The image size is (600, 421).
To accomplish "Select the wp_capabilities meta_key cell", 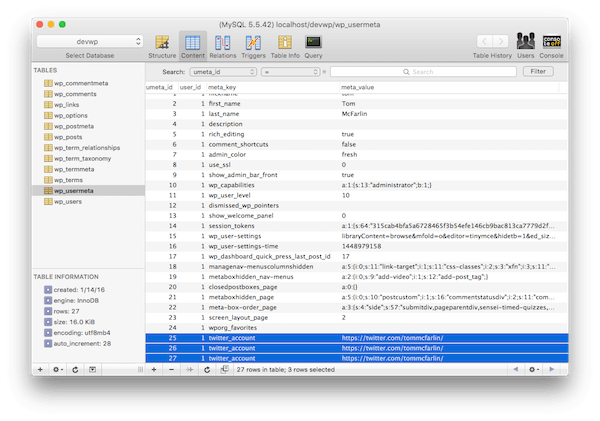I will (232, 185).
